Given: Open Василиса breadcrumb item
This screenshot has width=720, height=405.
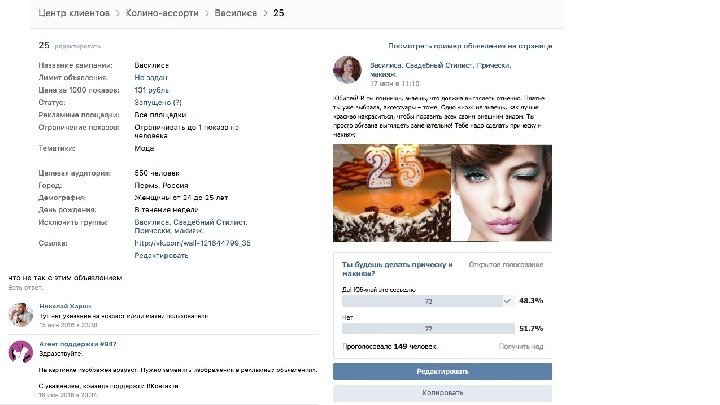Looking at the screenshot, I should coord(236,13).
